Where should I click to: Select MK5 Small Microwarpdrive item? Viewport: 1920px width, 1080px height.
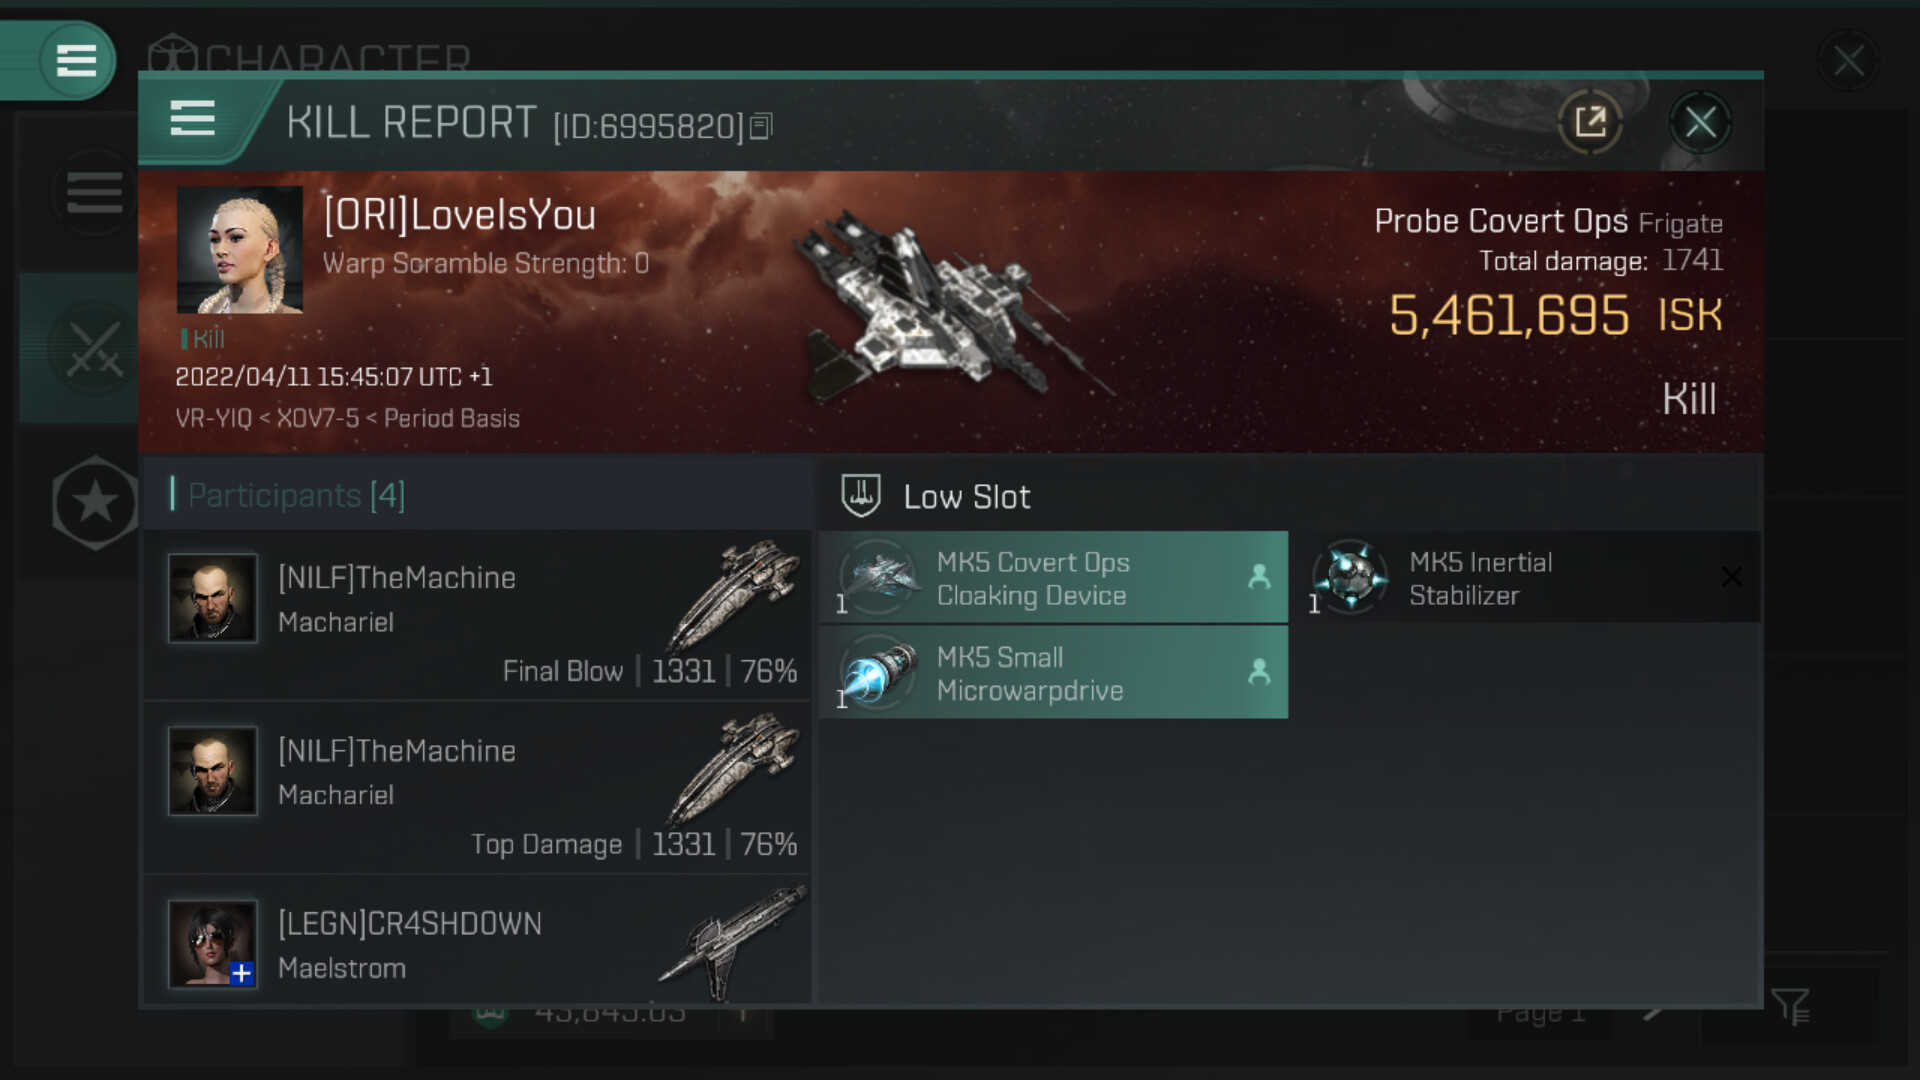point(1053,673)
